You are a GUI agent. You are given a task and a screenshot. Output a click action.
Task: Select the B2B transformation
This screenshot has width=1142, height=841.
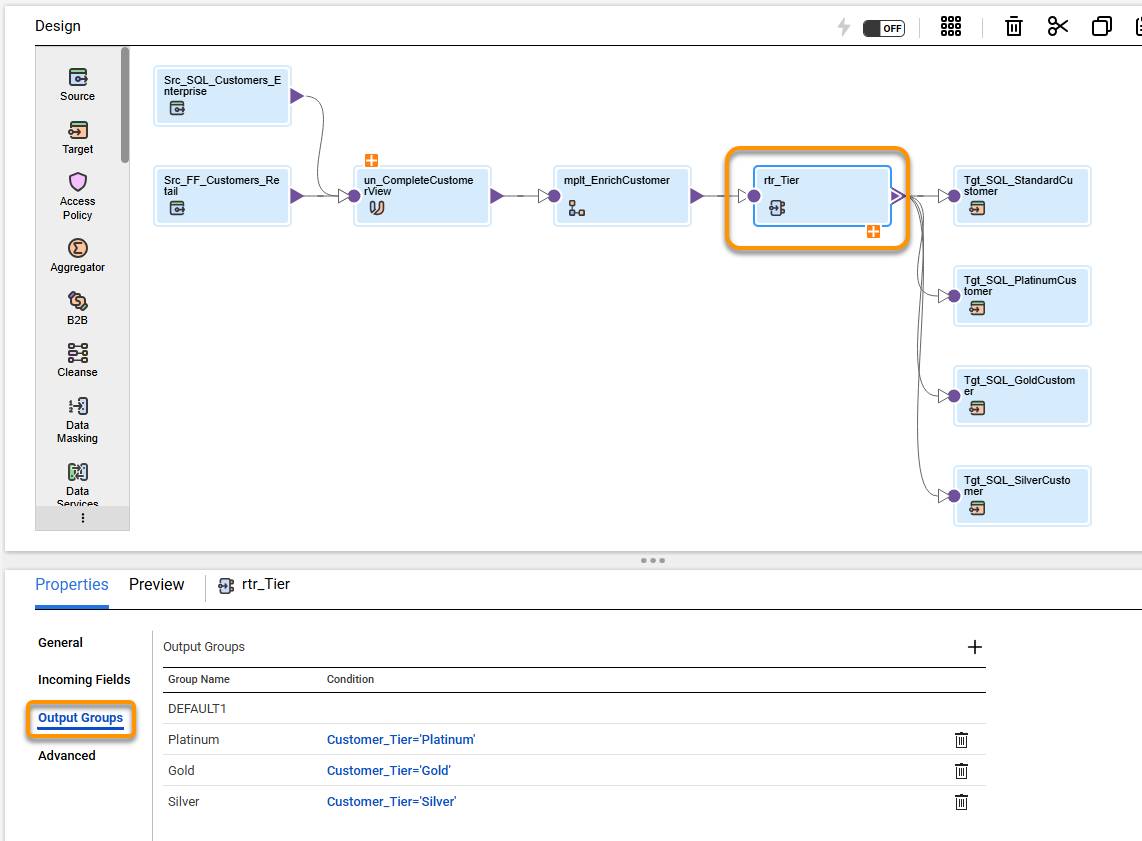(77, 308)
